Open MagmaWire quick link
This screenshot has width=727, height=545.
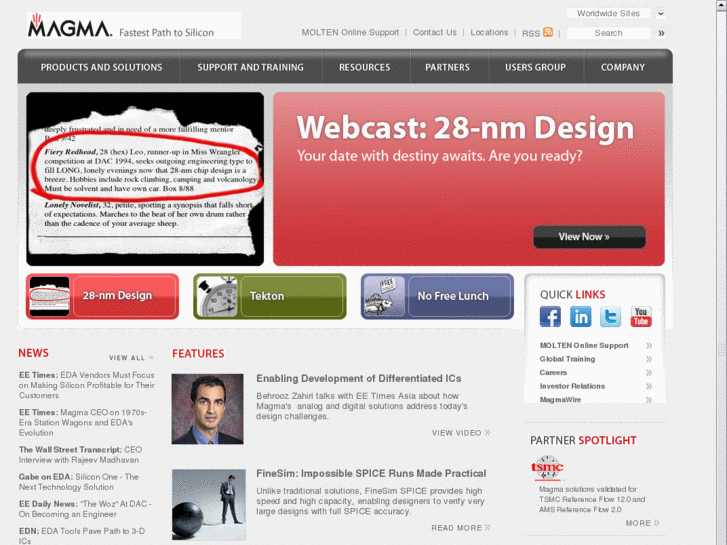pyautogui.click(x=560, y=399)
